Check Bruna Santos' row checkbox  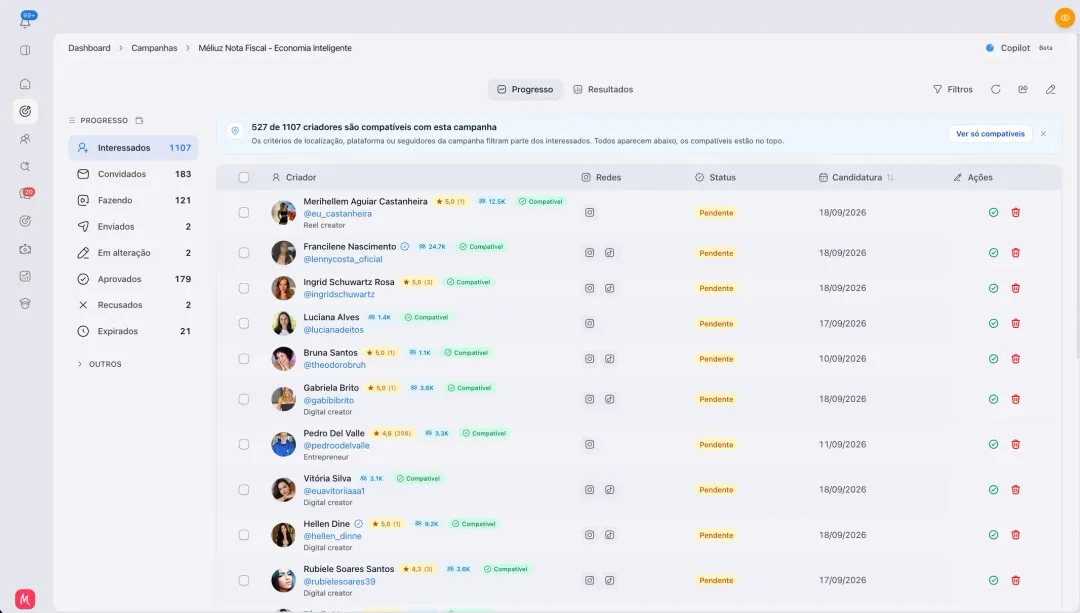[244, 359]
